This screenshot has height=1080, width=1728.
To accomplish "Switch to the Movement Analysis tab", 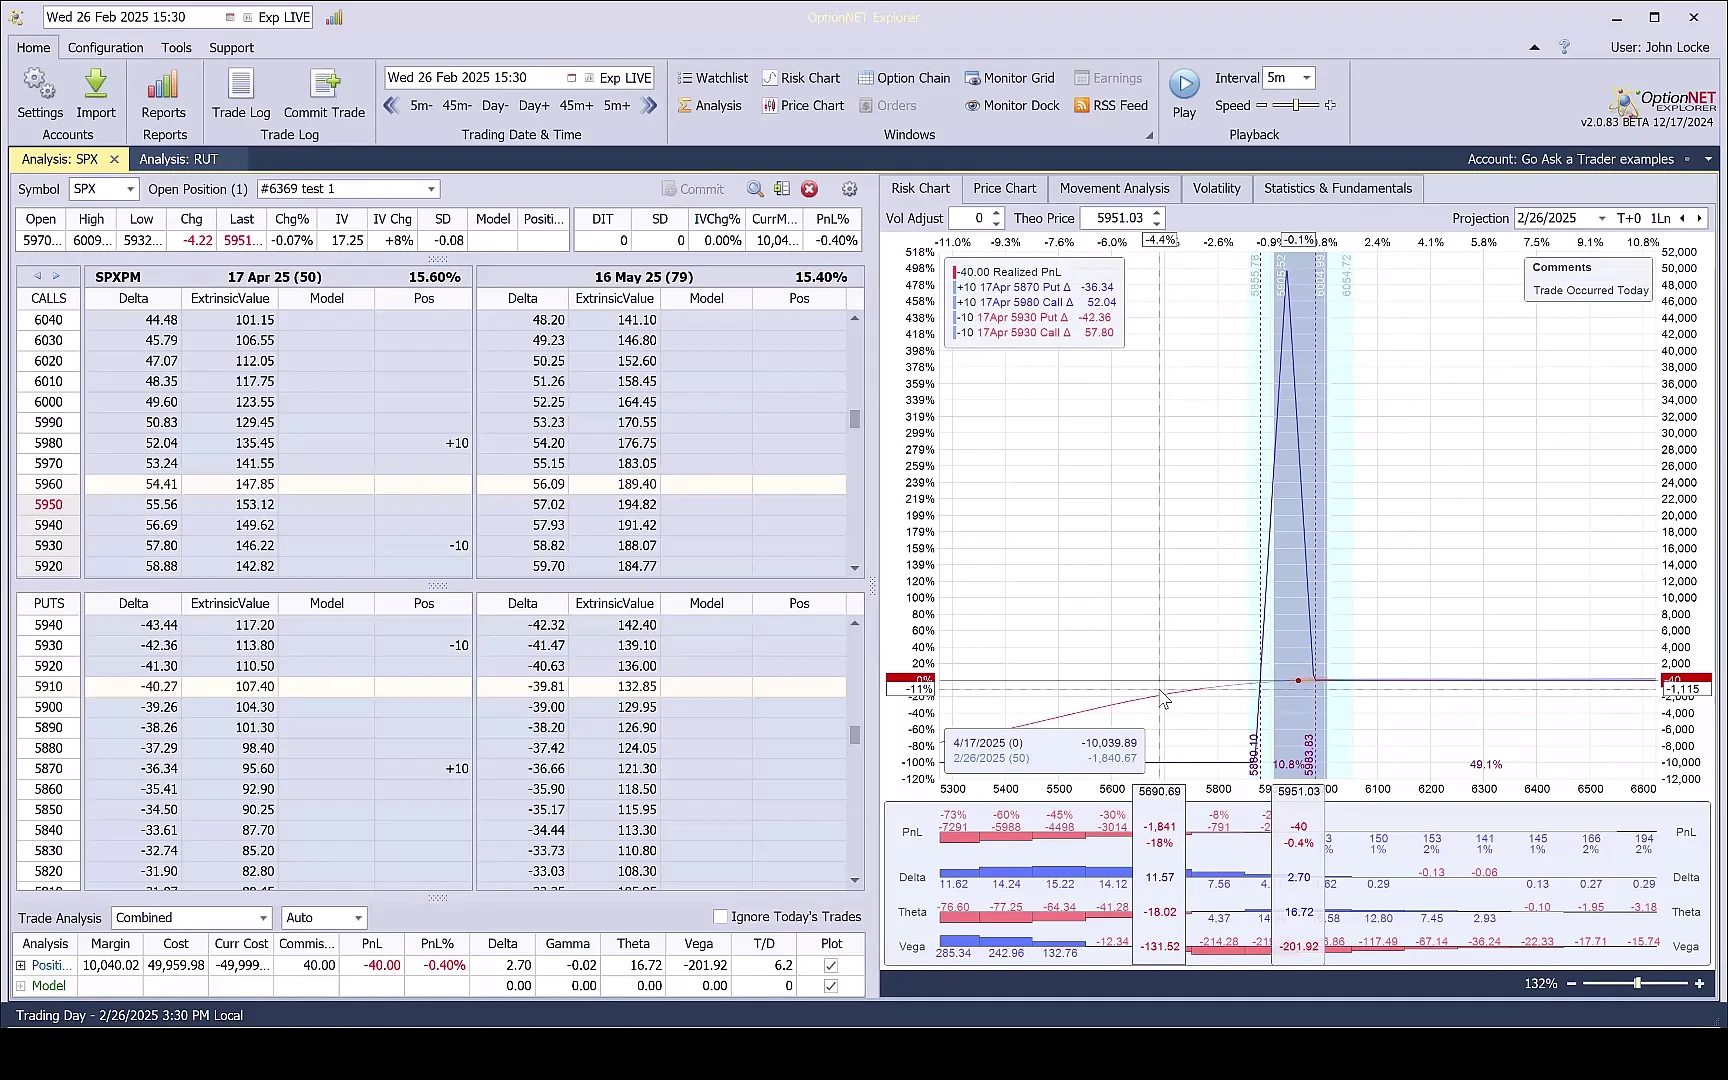I will click(1114, 188).
